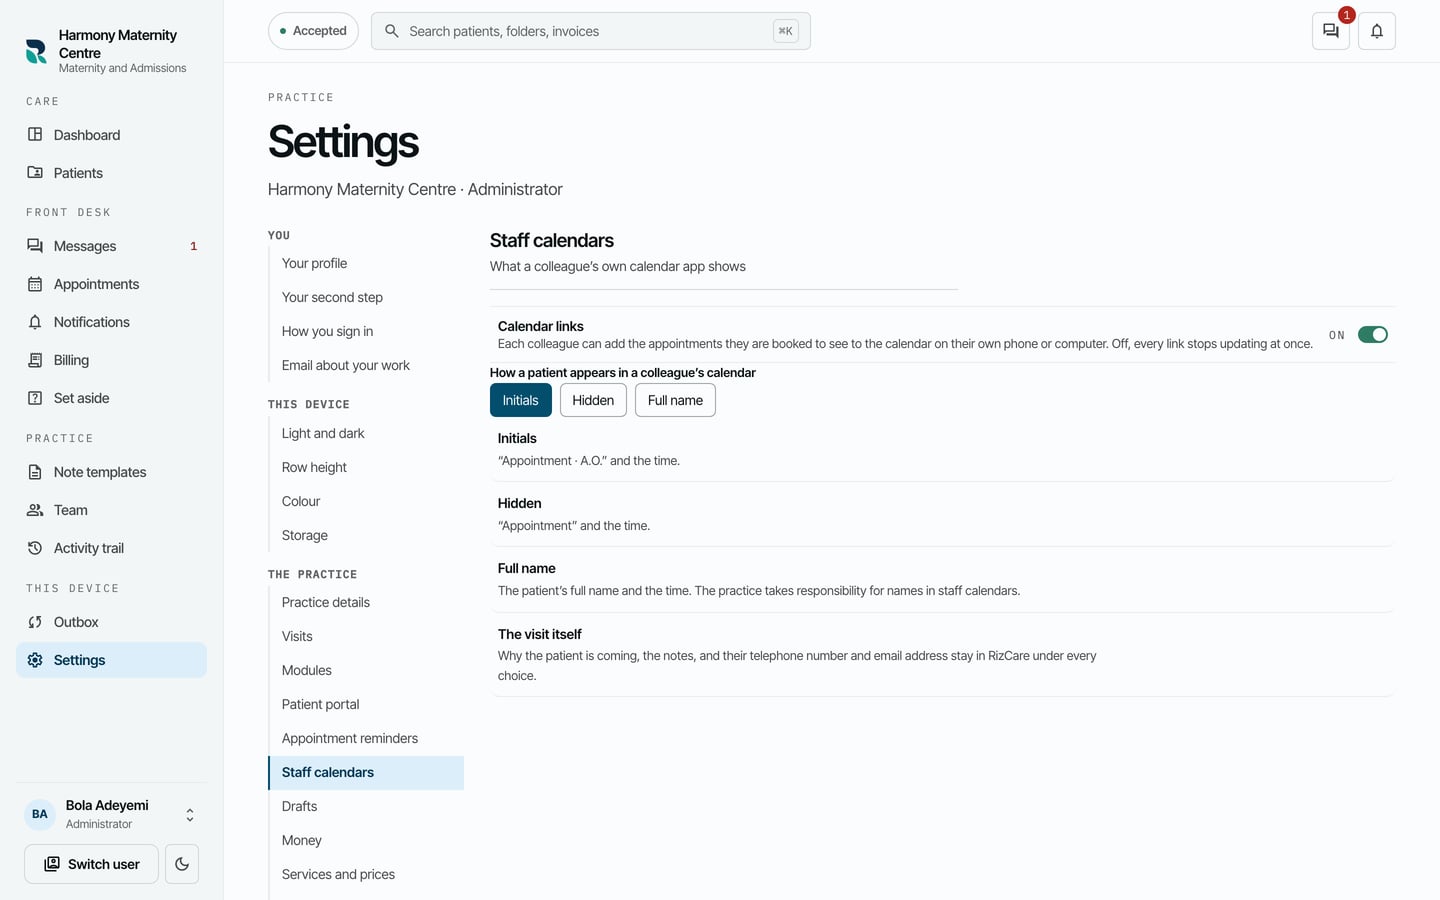Screen dimensions: 1440x900
Task: Open Light and dark settings
Action: pos(366,433)
